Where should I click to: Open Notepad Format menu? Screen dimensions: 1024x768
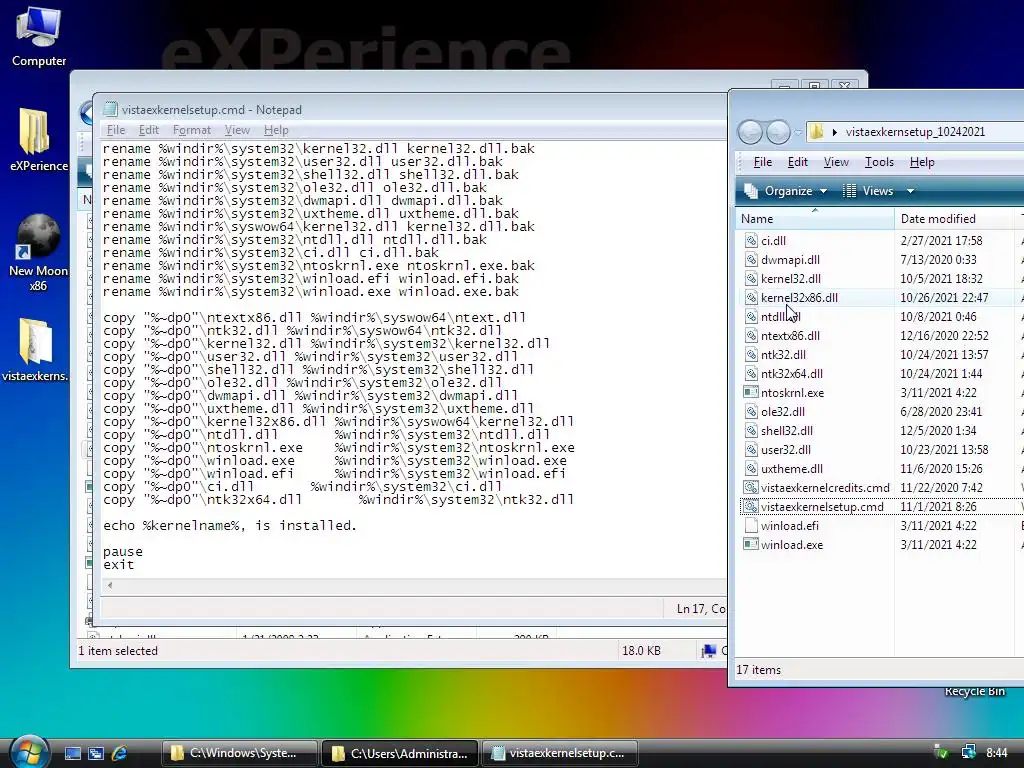pos(191,130)
